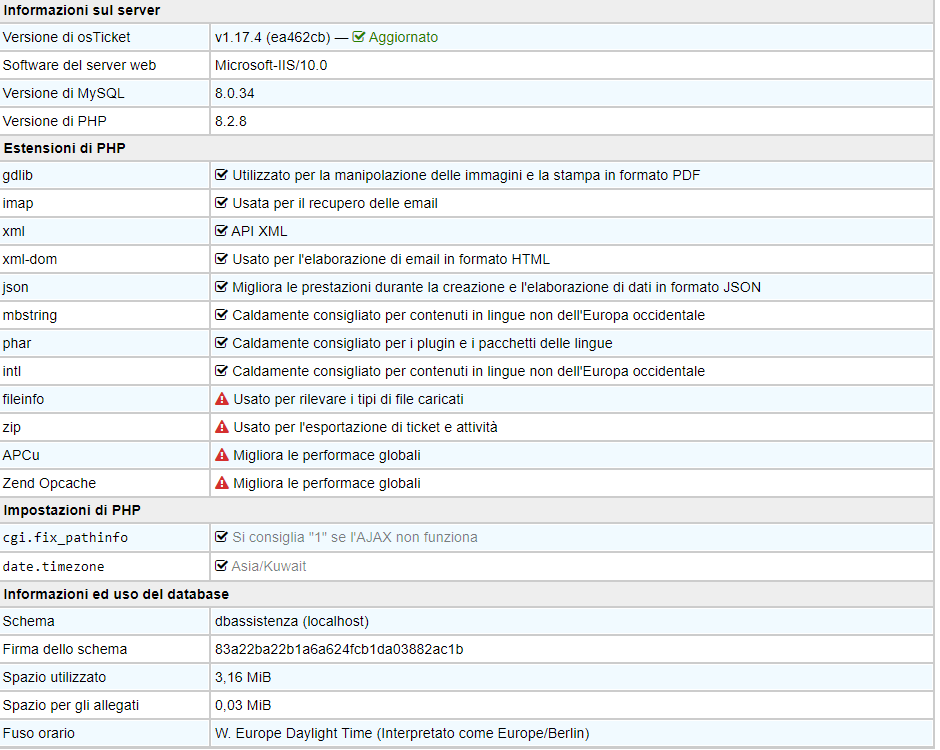Click the Fuso orario label
The image size is (940, 750).
click(x=38, y=733)
